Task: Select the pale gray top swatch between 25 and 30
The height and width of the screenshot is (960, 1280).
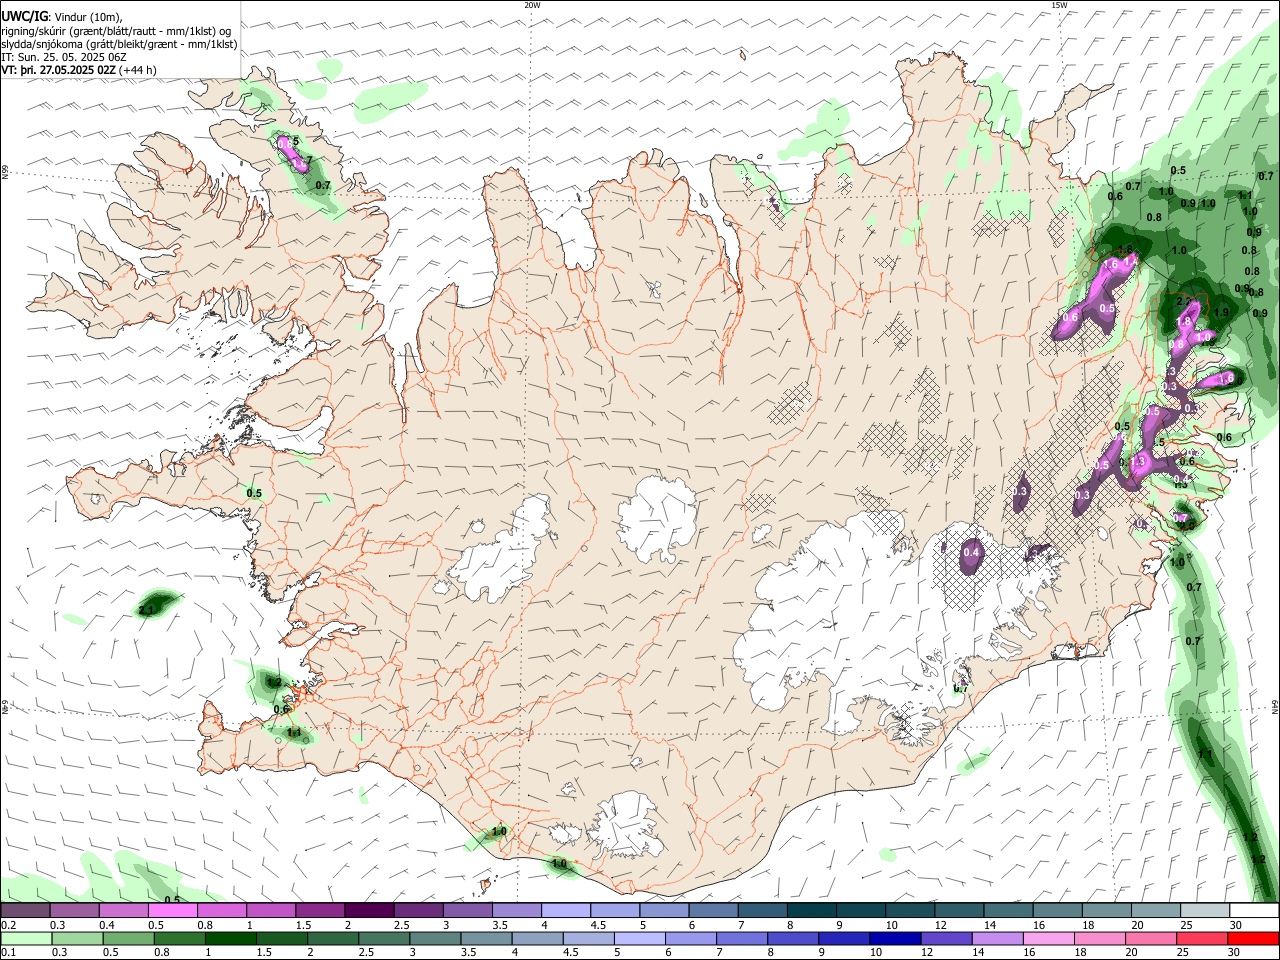Action: point(1206,910)
